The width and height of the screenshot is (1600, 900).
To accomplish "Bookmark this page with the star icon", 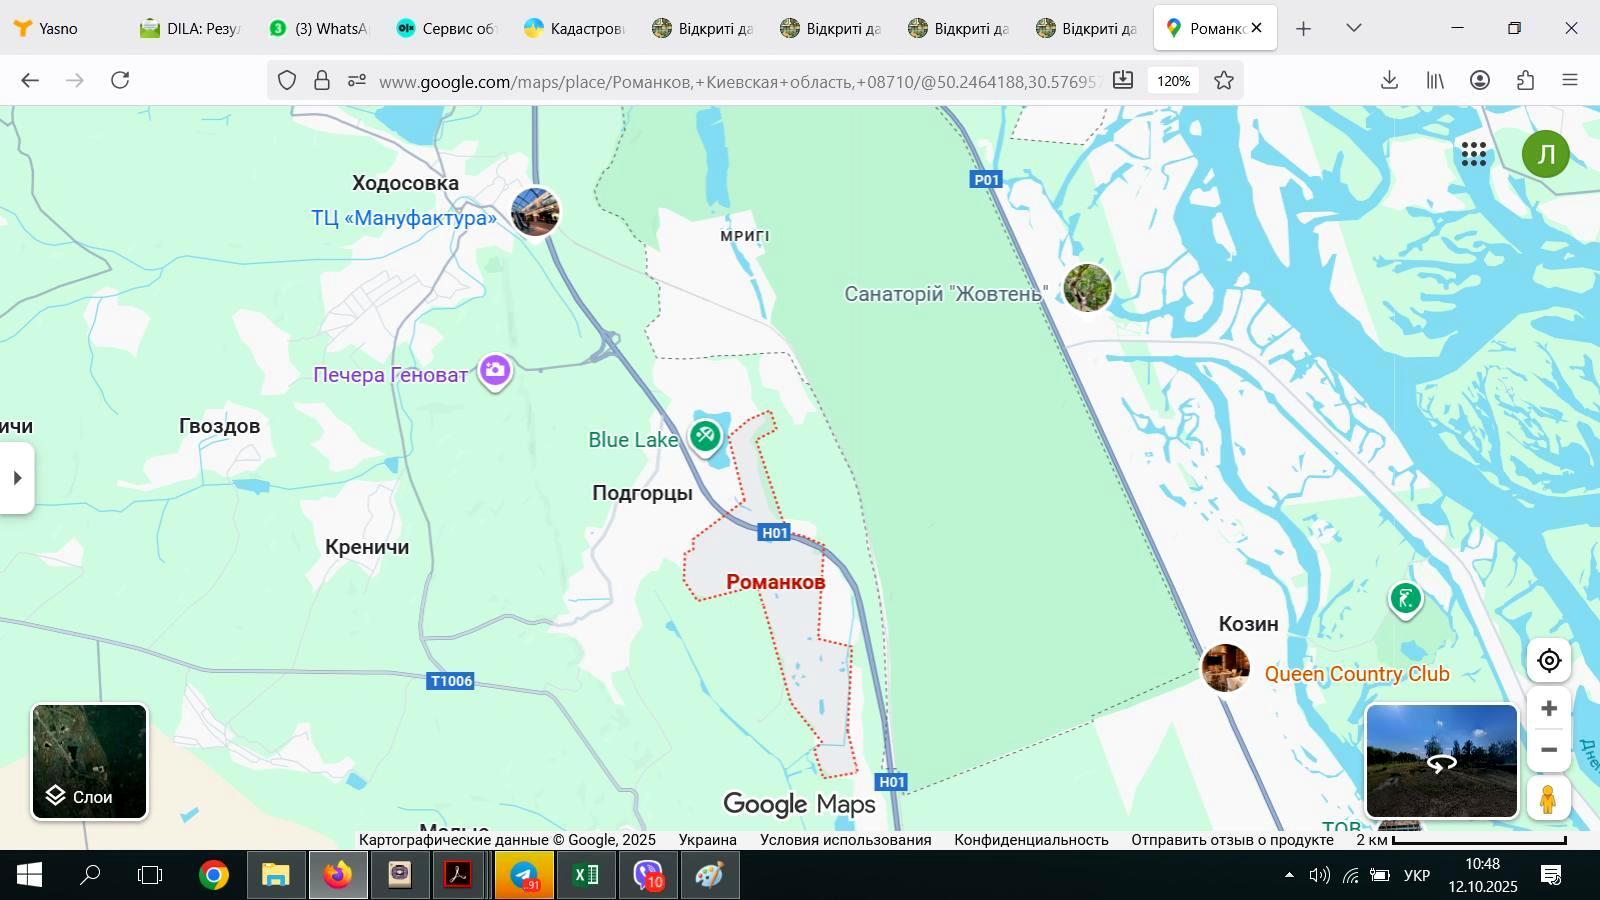I will [x=1224, y=81].
